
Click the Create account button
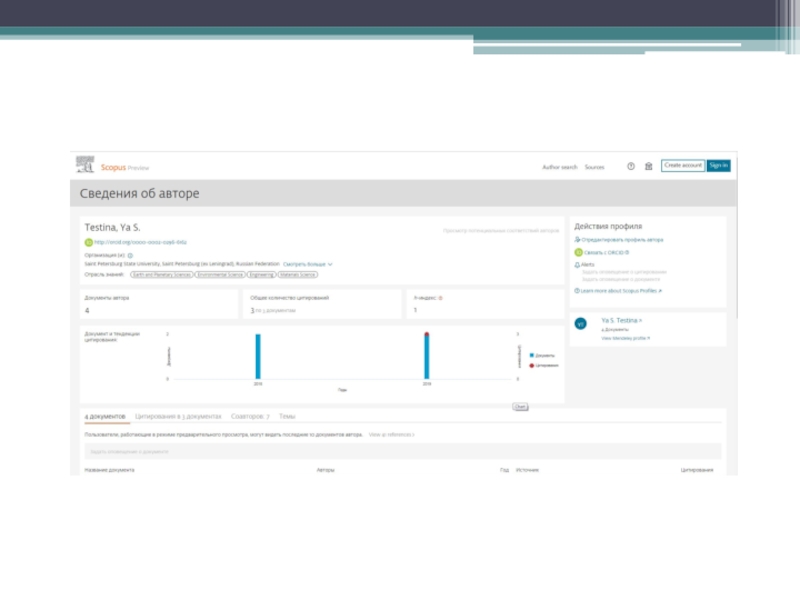pos(683,166)
